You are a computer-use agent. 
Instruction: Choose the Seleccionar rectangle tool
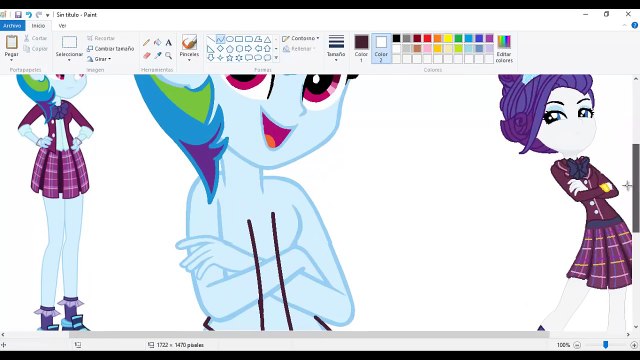point(69,42)
